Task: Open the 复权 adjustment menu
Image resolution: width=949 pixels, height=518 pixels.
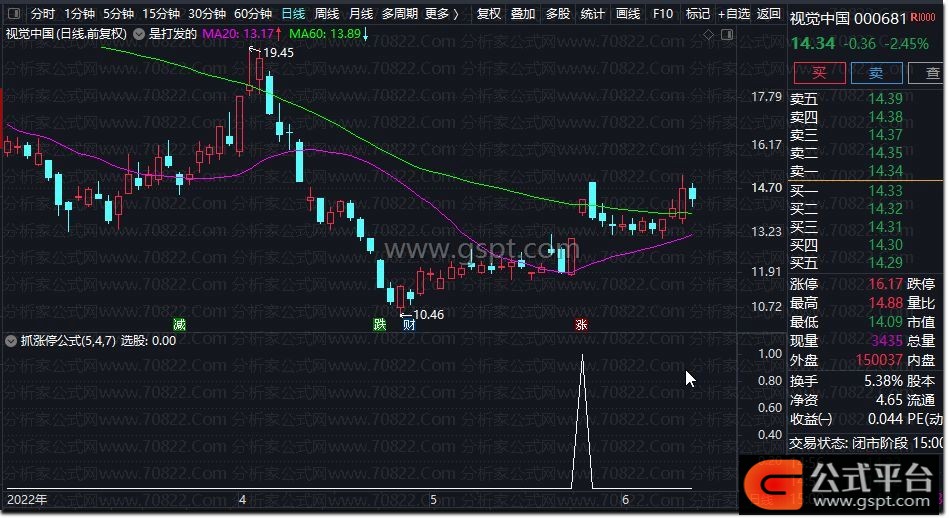Action: 489,13
